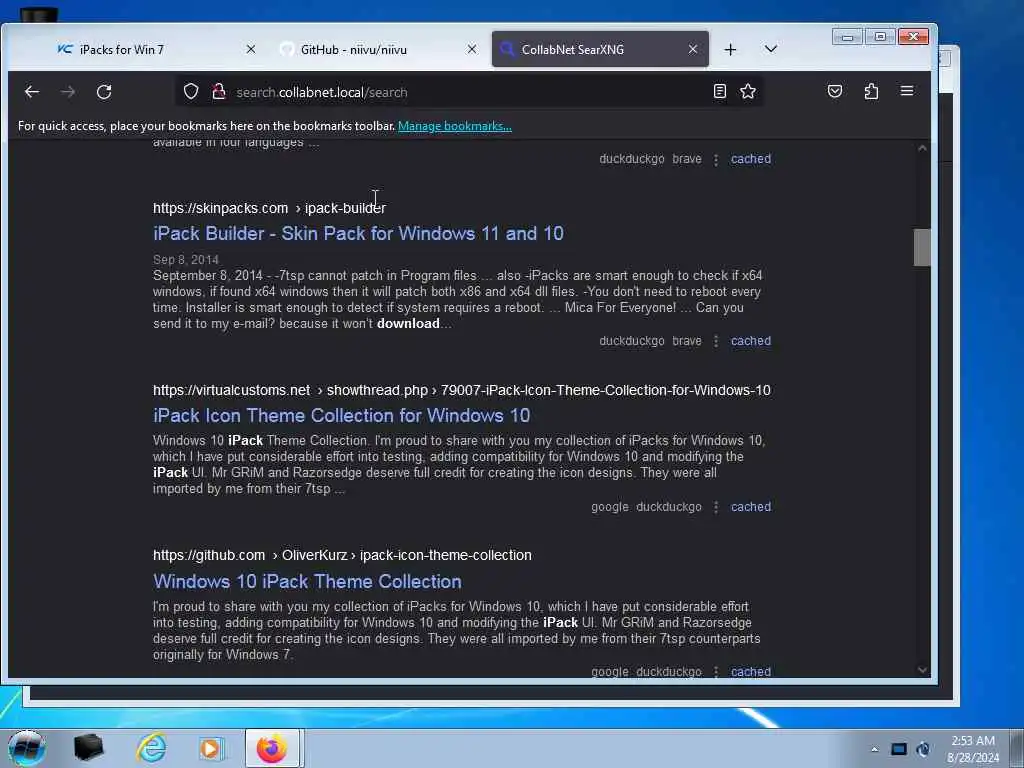Open cached link for the GitHub OliverKurz result
The width and height of the screenshot is (1024, 768).
[x=750, y=671]
